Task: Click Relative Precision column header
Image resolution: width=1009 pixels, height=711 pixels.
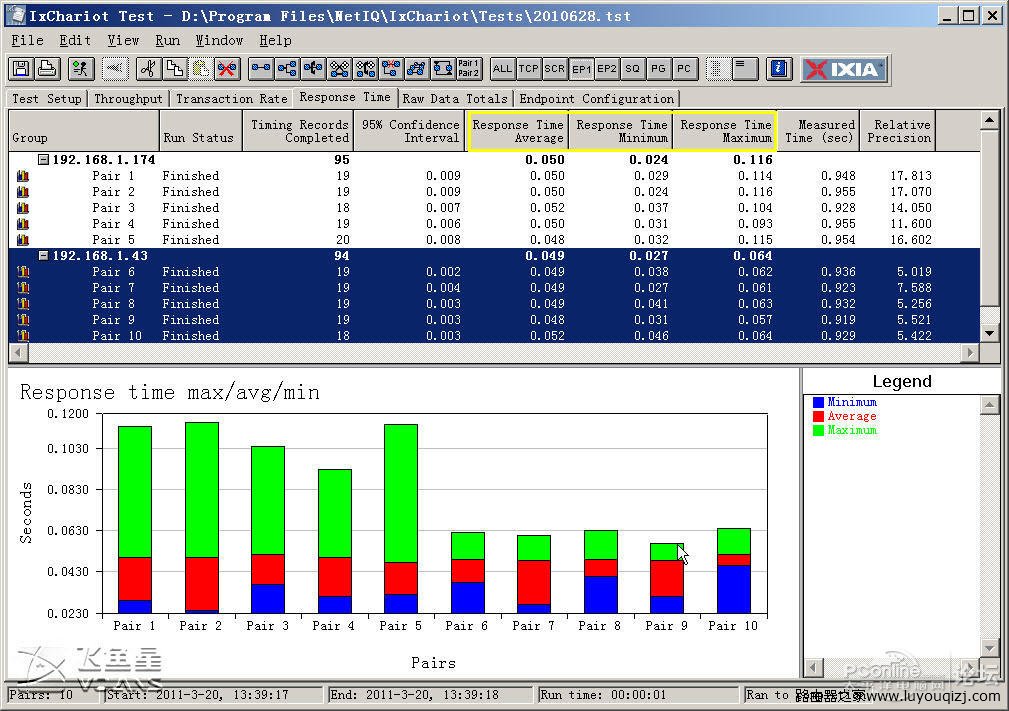Action: (x=898, y=131)
